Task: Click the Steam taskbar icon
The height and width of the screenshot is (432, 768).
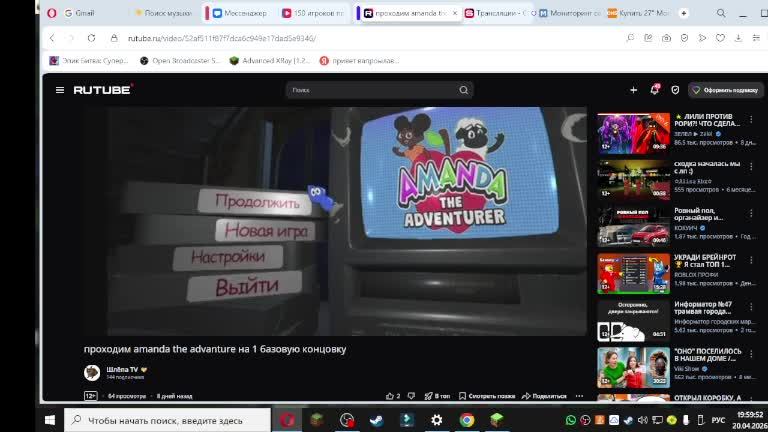Action: 376,420
